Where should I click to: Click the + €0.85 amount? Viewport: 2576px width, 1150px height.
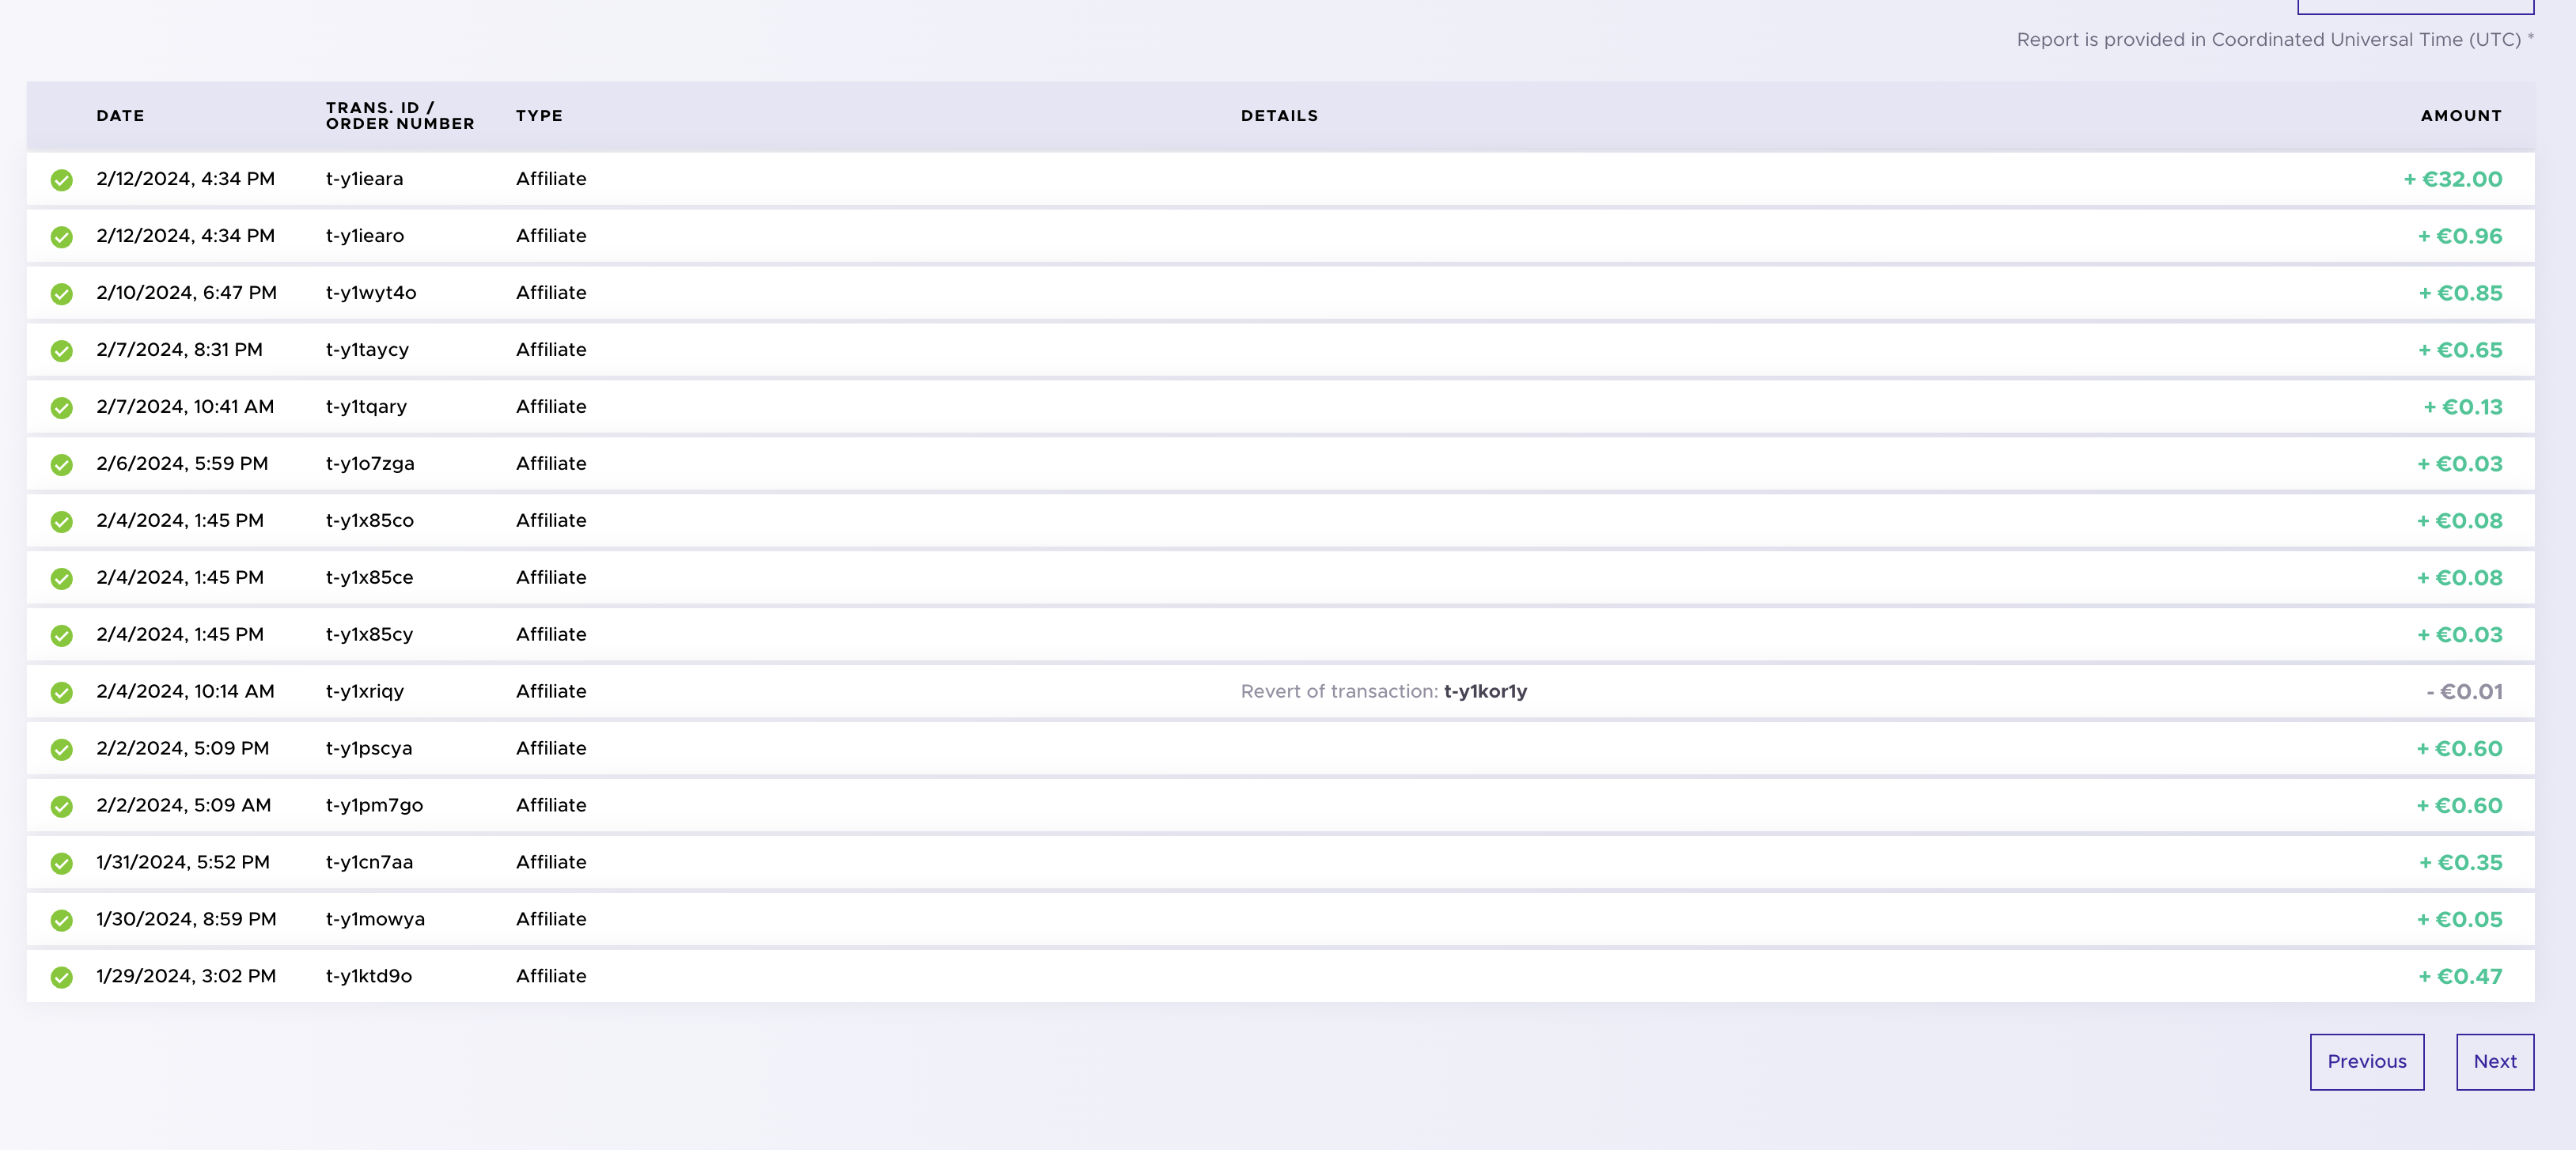point(2460,294)
